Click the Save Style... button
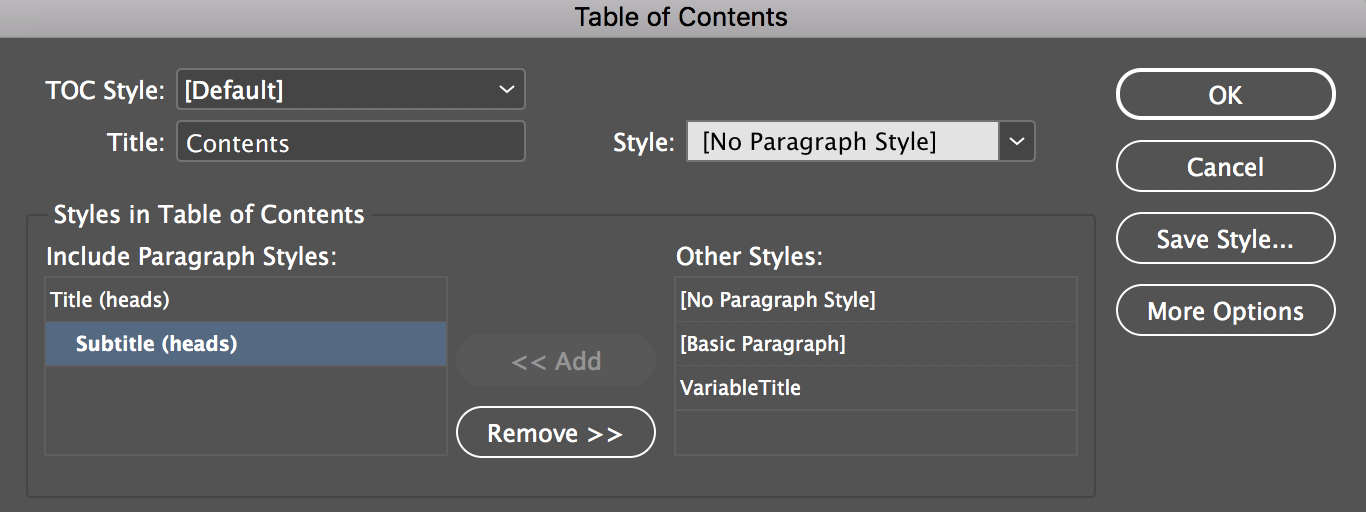The width and height of the screenshot is (1366, 512). tap(1225, 239)
